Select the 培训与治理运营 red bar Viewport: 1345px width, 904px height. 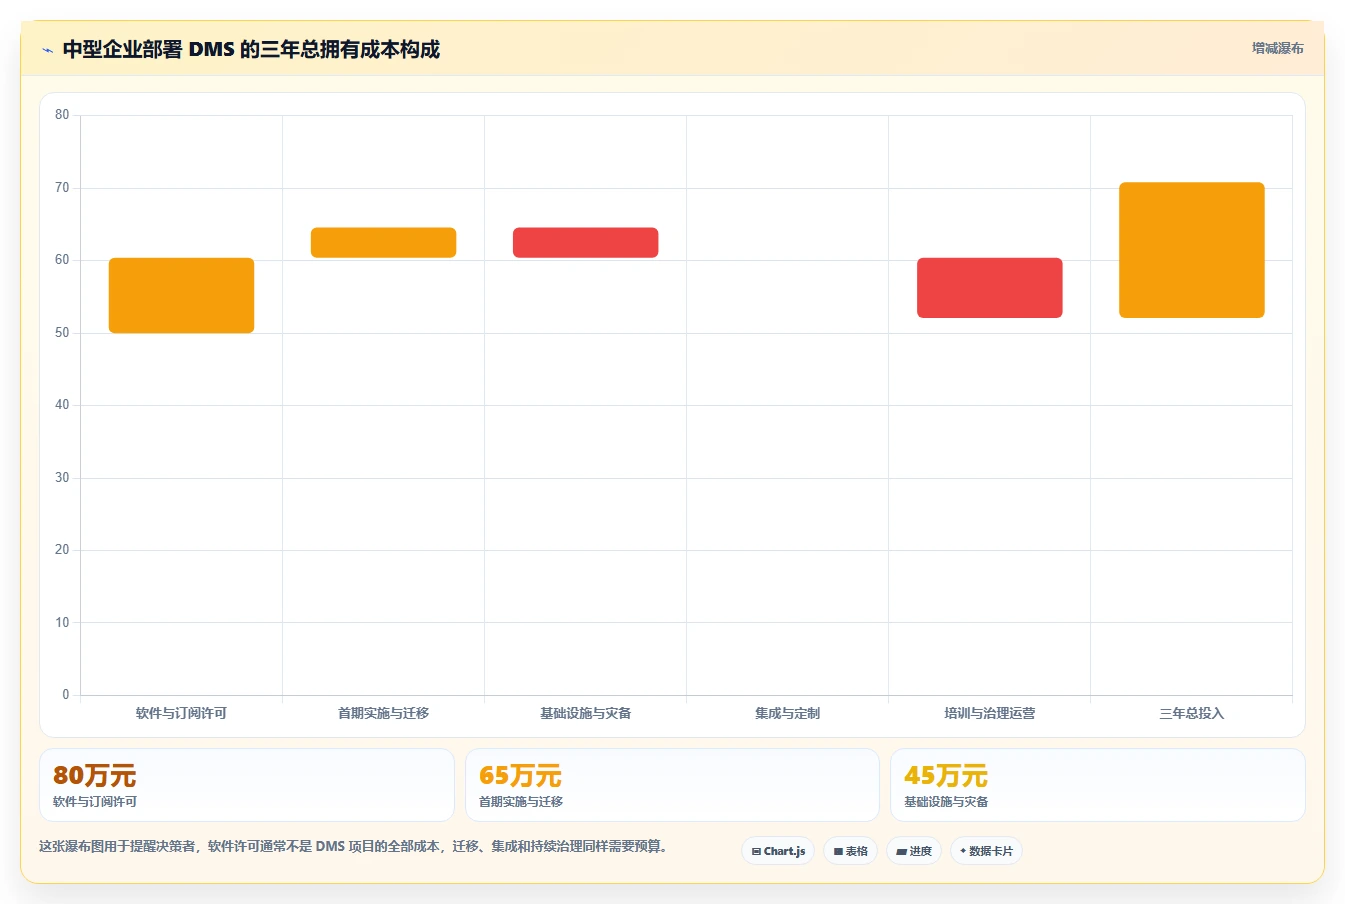click(x=989, y=288)
